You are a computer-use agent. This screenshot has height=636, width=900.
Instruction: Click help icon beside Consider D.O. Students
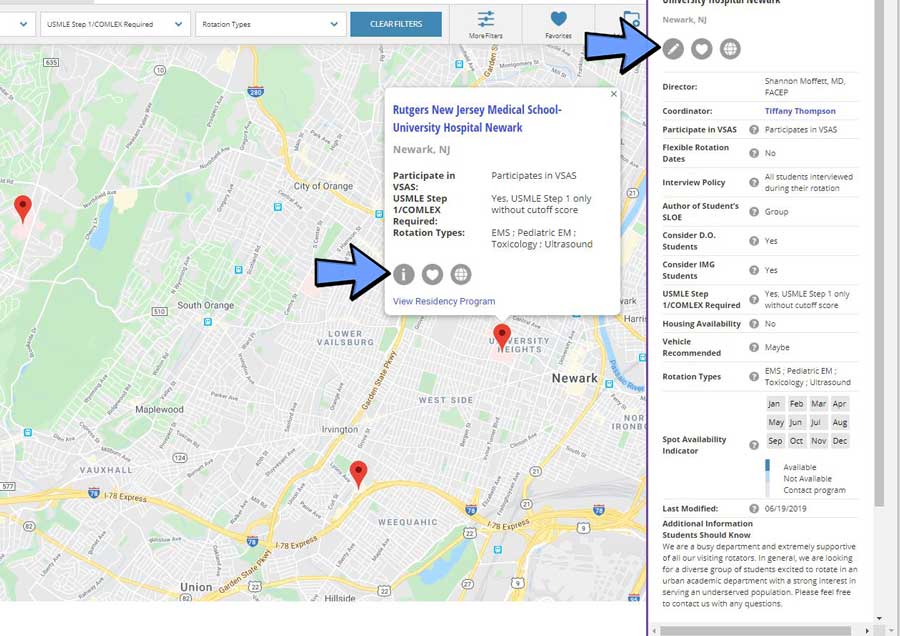pyautogui.click(x=754, y=241)
